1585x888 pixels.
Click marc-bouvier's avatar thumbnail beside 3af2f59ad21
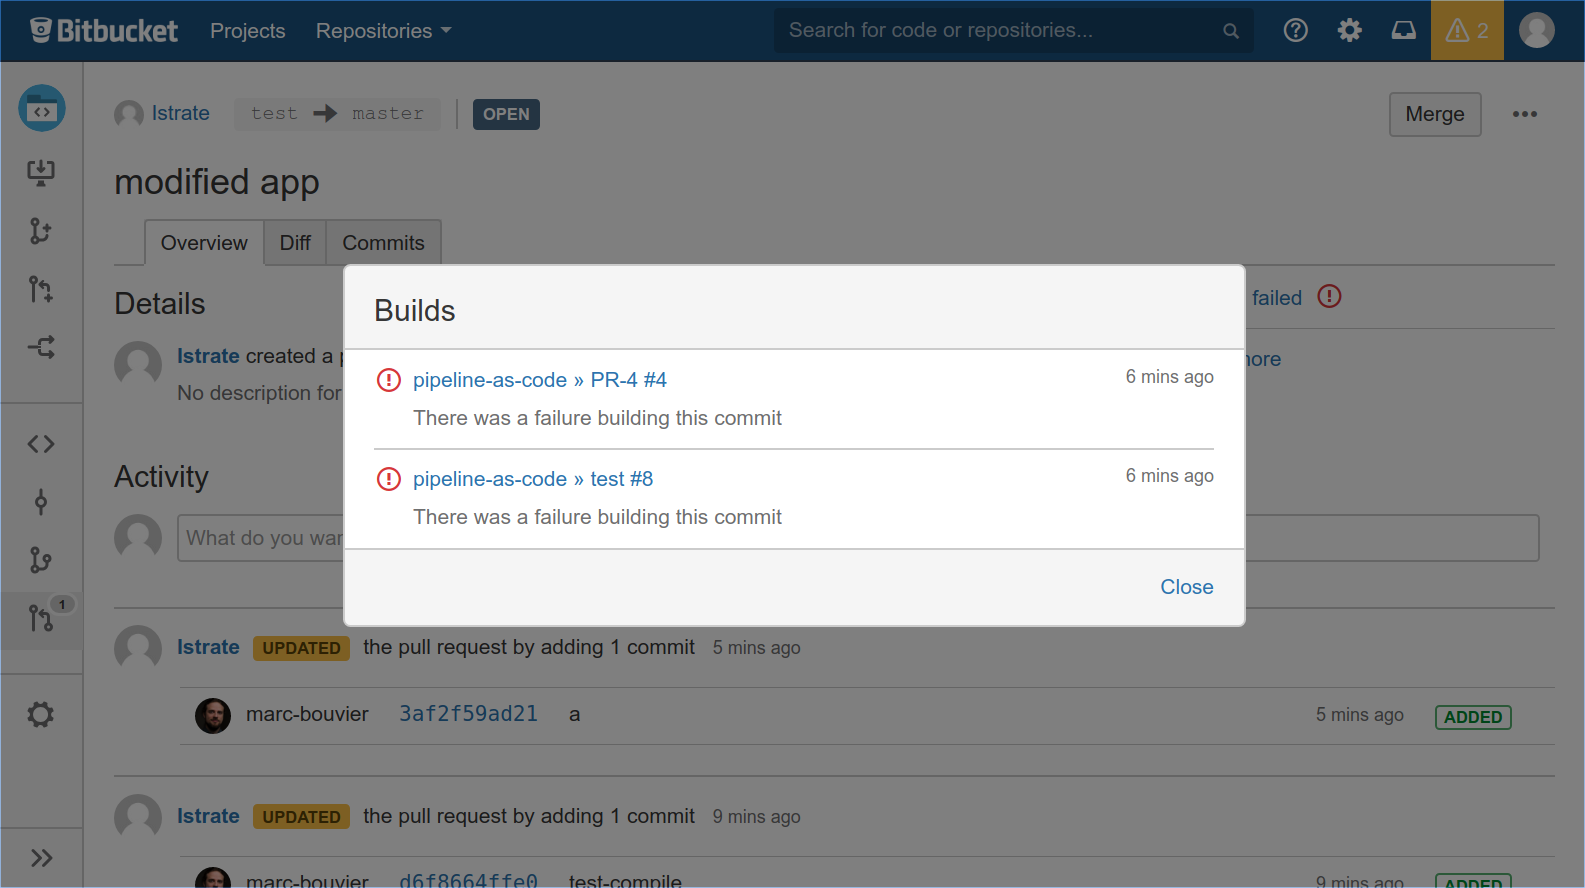[x=213, y=715]
